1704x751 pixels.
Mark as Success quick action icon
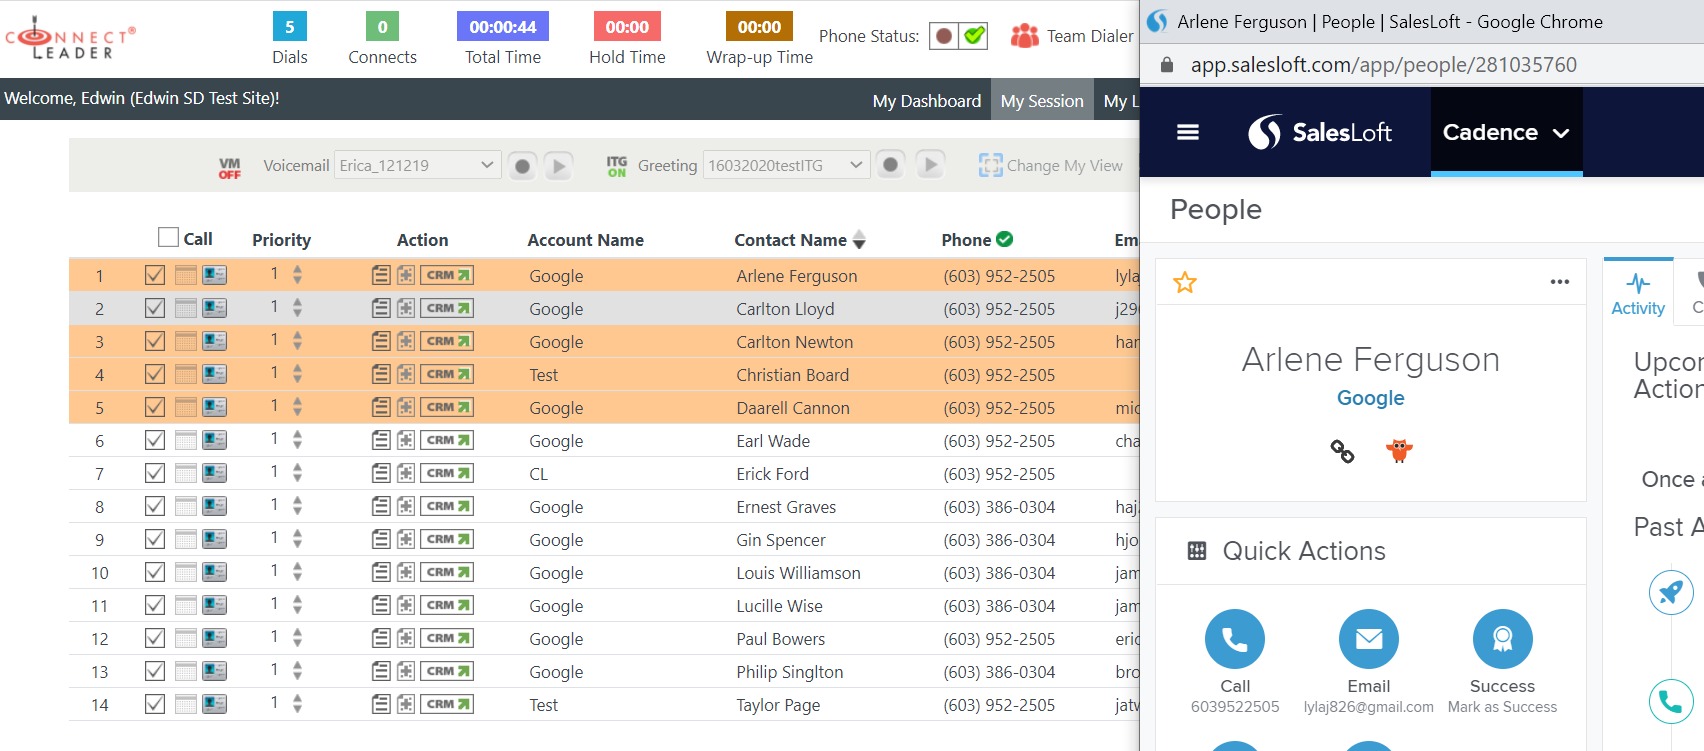pos(1502,639)
